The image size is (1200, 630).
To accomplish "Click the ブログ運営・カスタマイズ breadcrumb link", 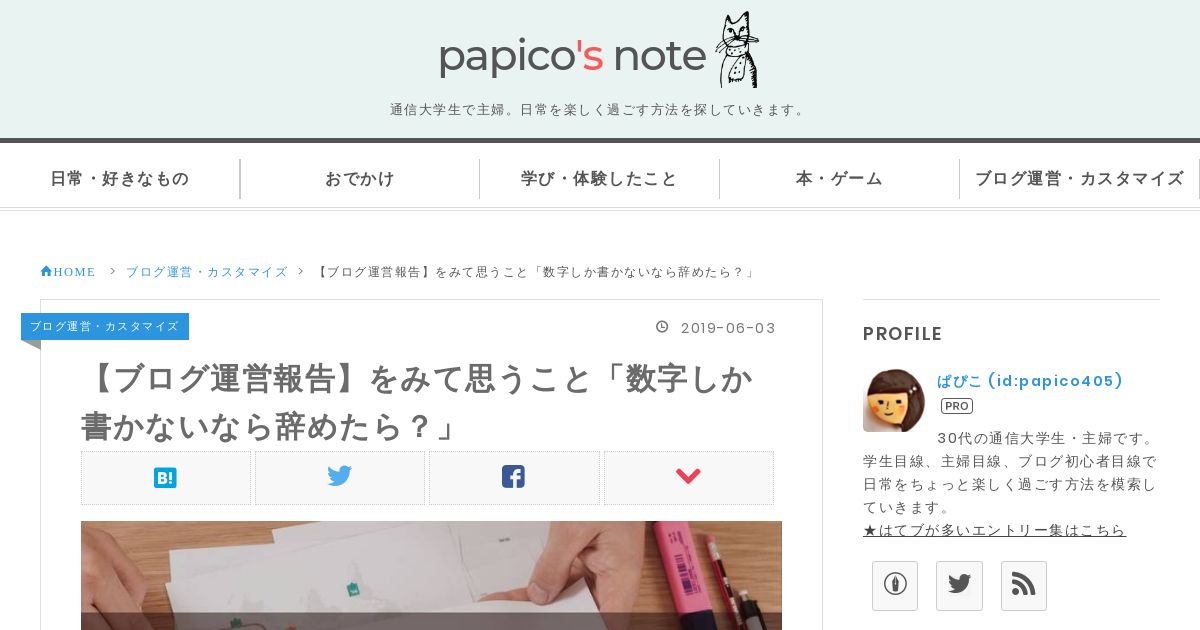I will [x=207, y=272].
